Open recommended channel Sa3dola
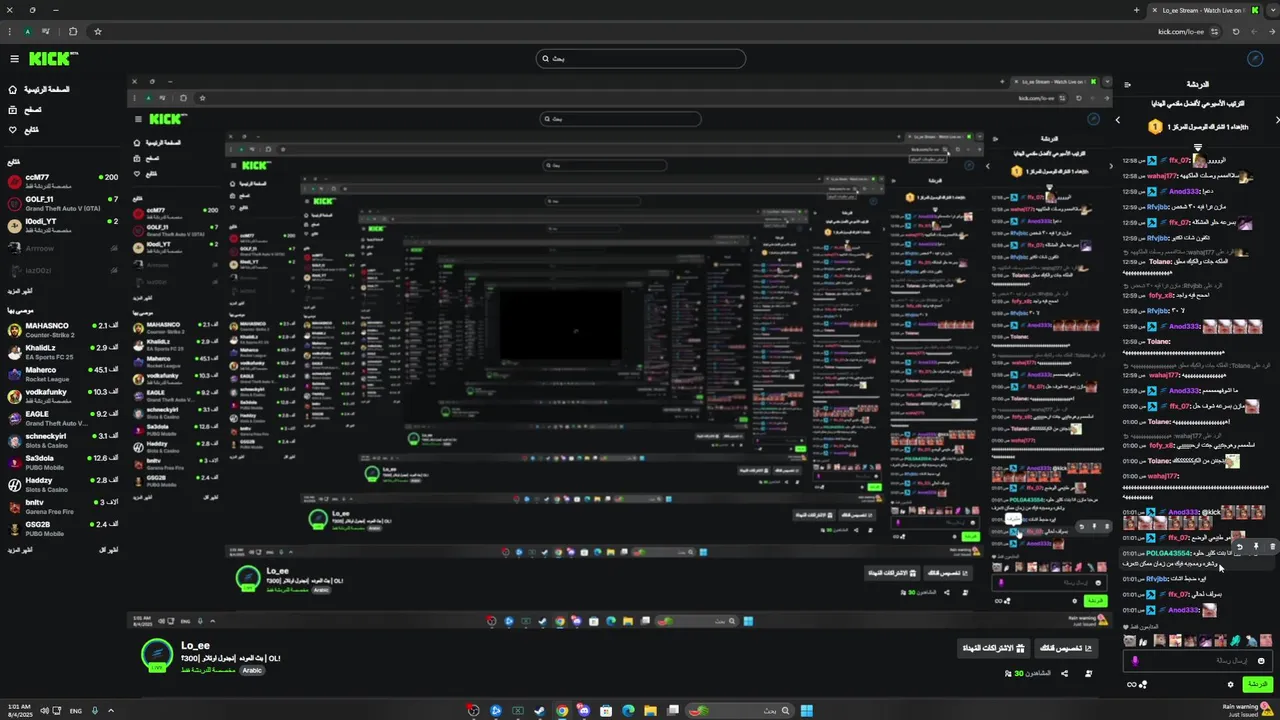Screen dimensions: 1280x720 62,461
